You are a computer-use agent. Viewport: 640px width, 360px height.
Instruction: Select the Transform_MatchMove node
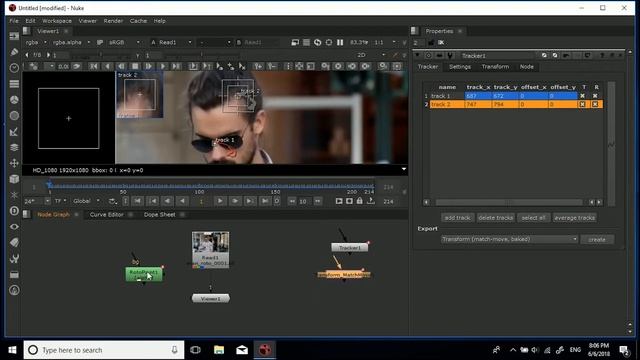pyautogui.click(x=344, y=275)
